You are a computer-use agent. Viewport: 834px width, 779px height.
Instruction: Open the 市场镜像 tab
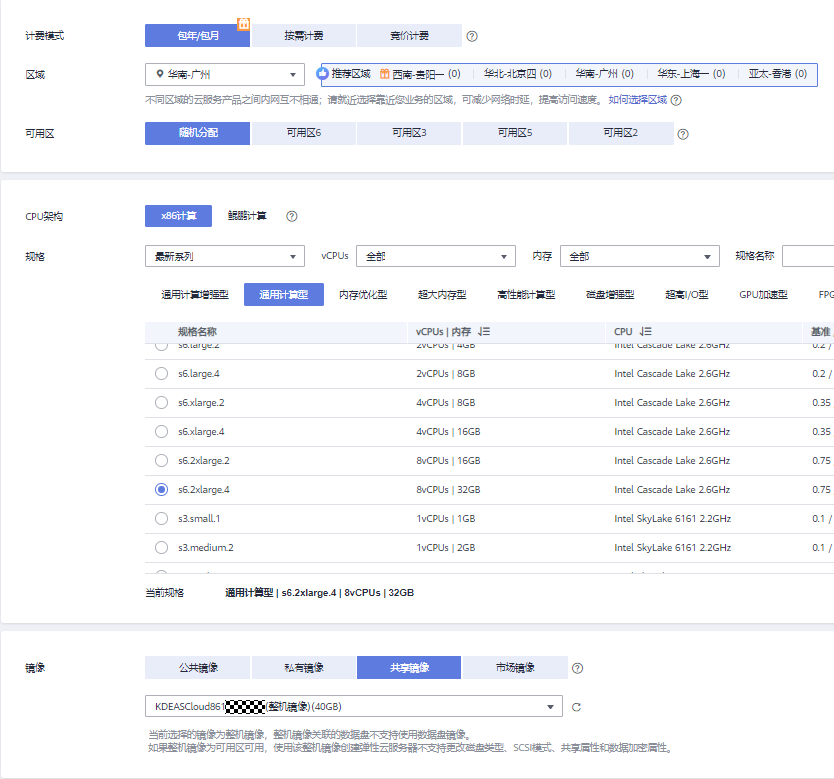pyautogui.click(x=515, y=667)
